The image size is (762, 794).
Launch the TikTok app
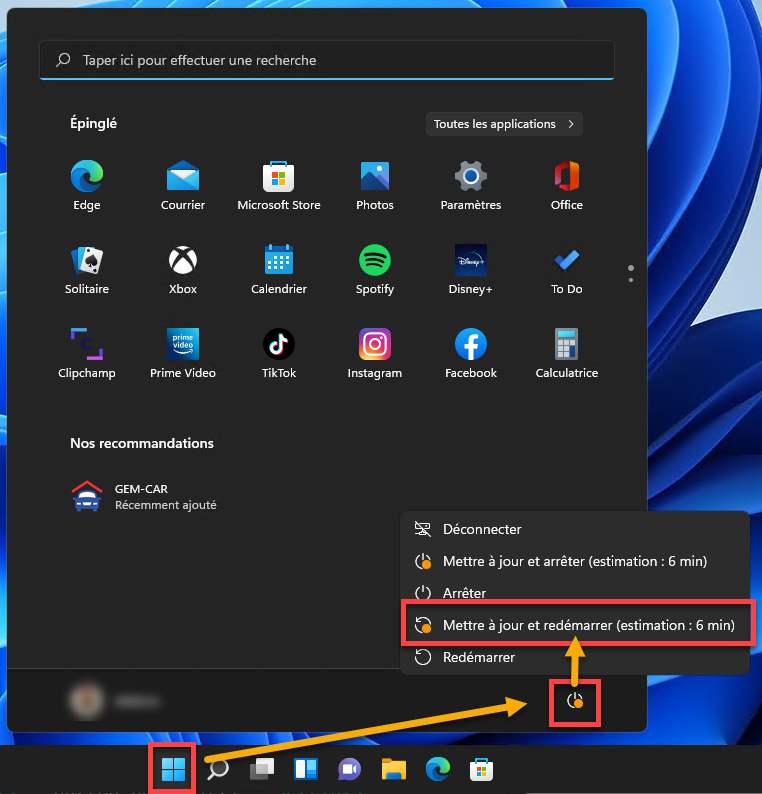click(278, 353)
